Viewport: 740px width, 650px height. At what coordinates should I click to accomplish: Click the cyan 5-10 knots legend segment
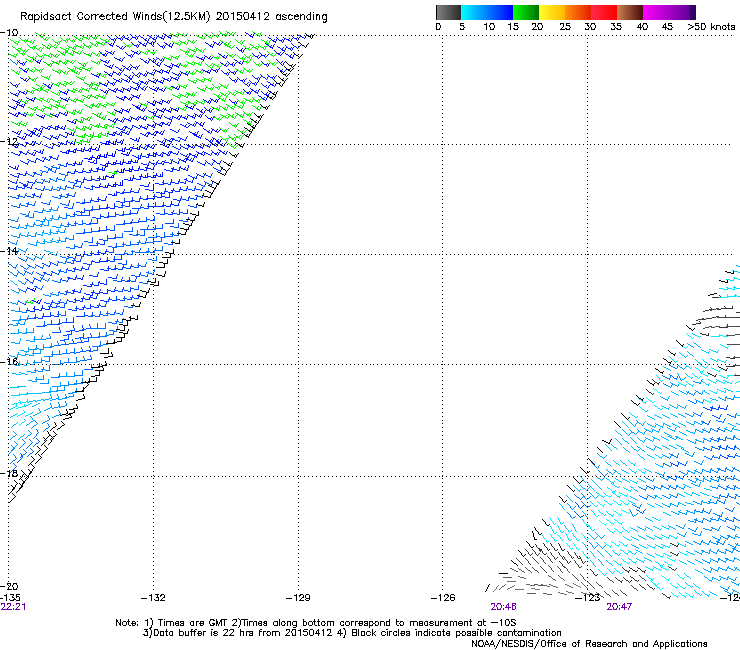pyautogui.click(x=474, y=12)
